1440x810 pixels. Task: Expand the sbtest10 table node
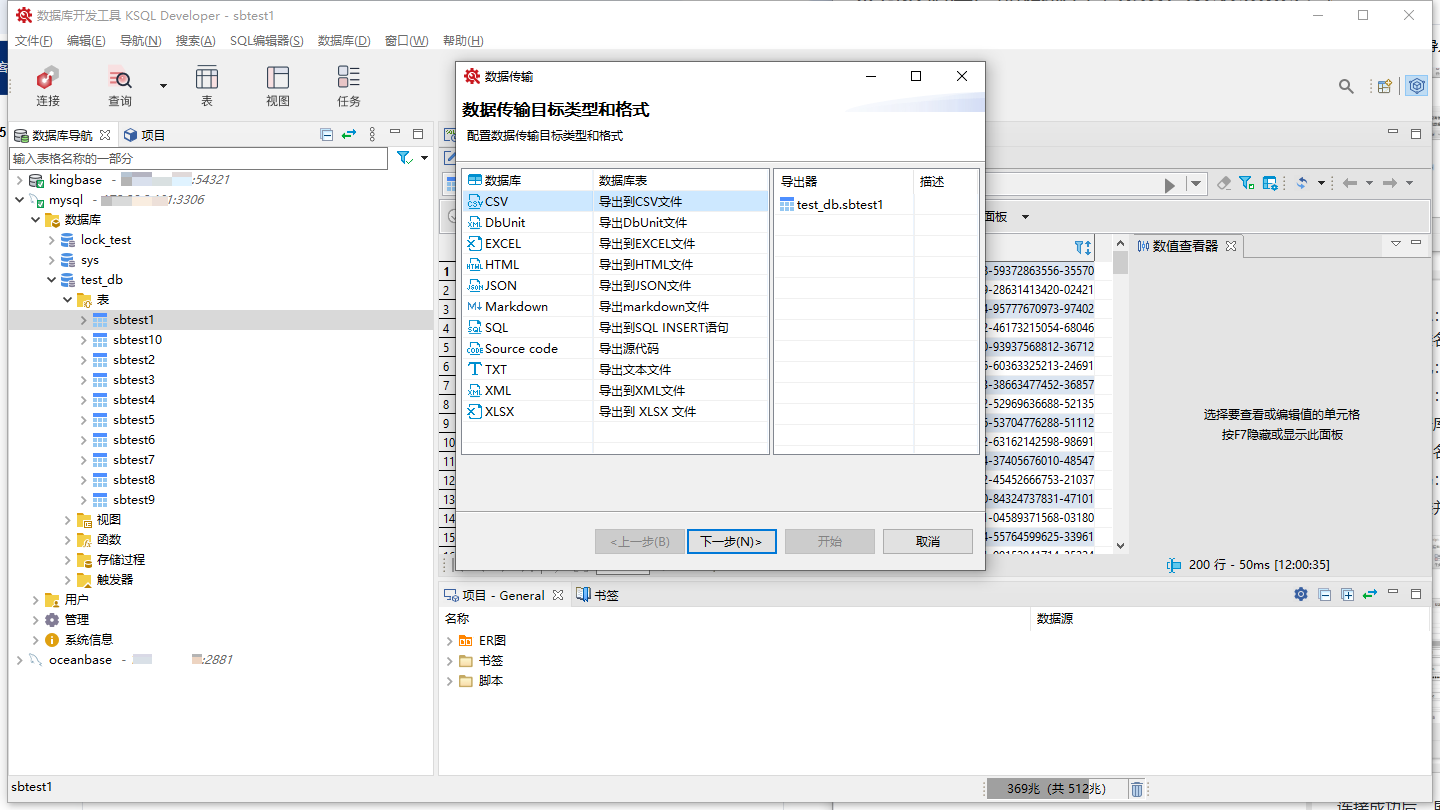pos(84,340)
